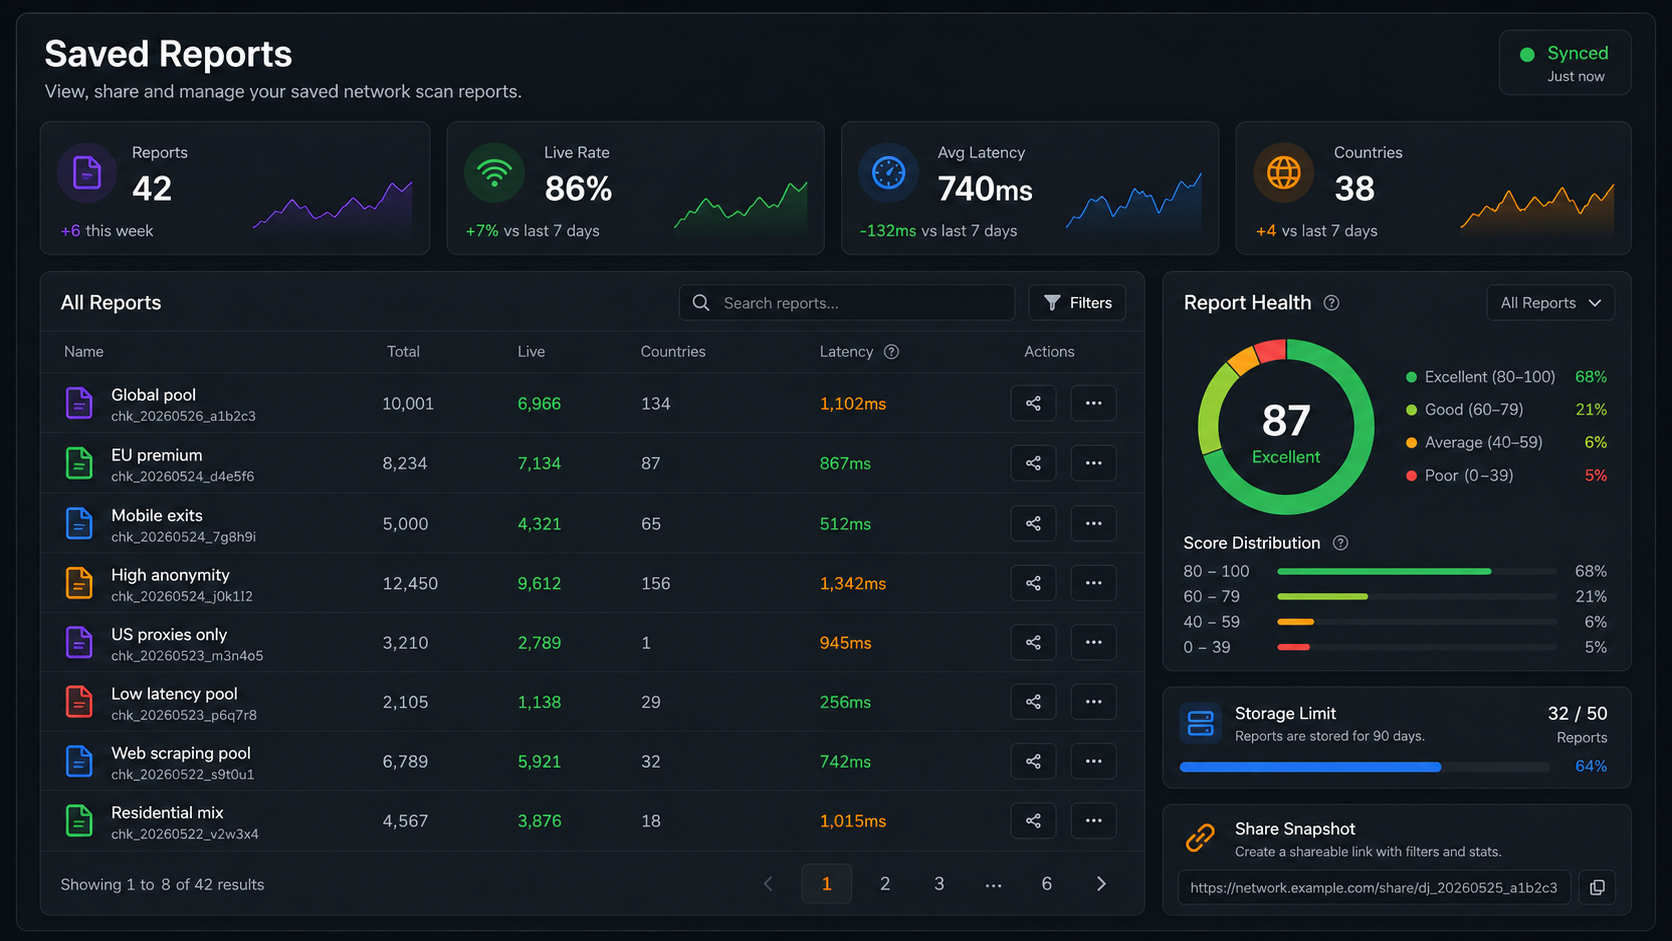The height and width of the screenshot is (941, 1672).
Task: Share the US proxies only report
Action: point(1033,642)
